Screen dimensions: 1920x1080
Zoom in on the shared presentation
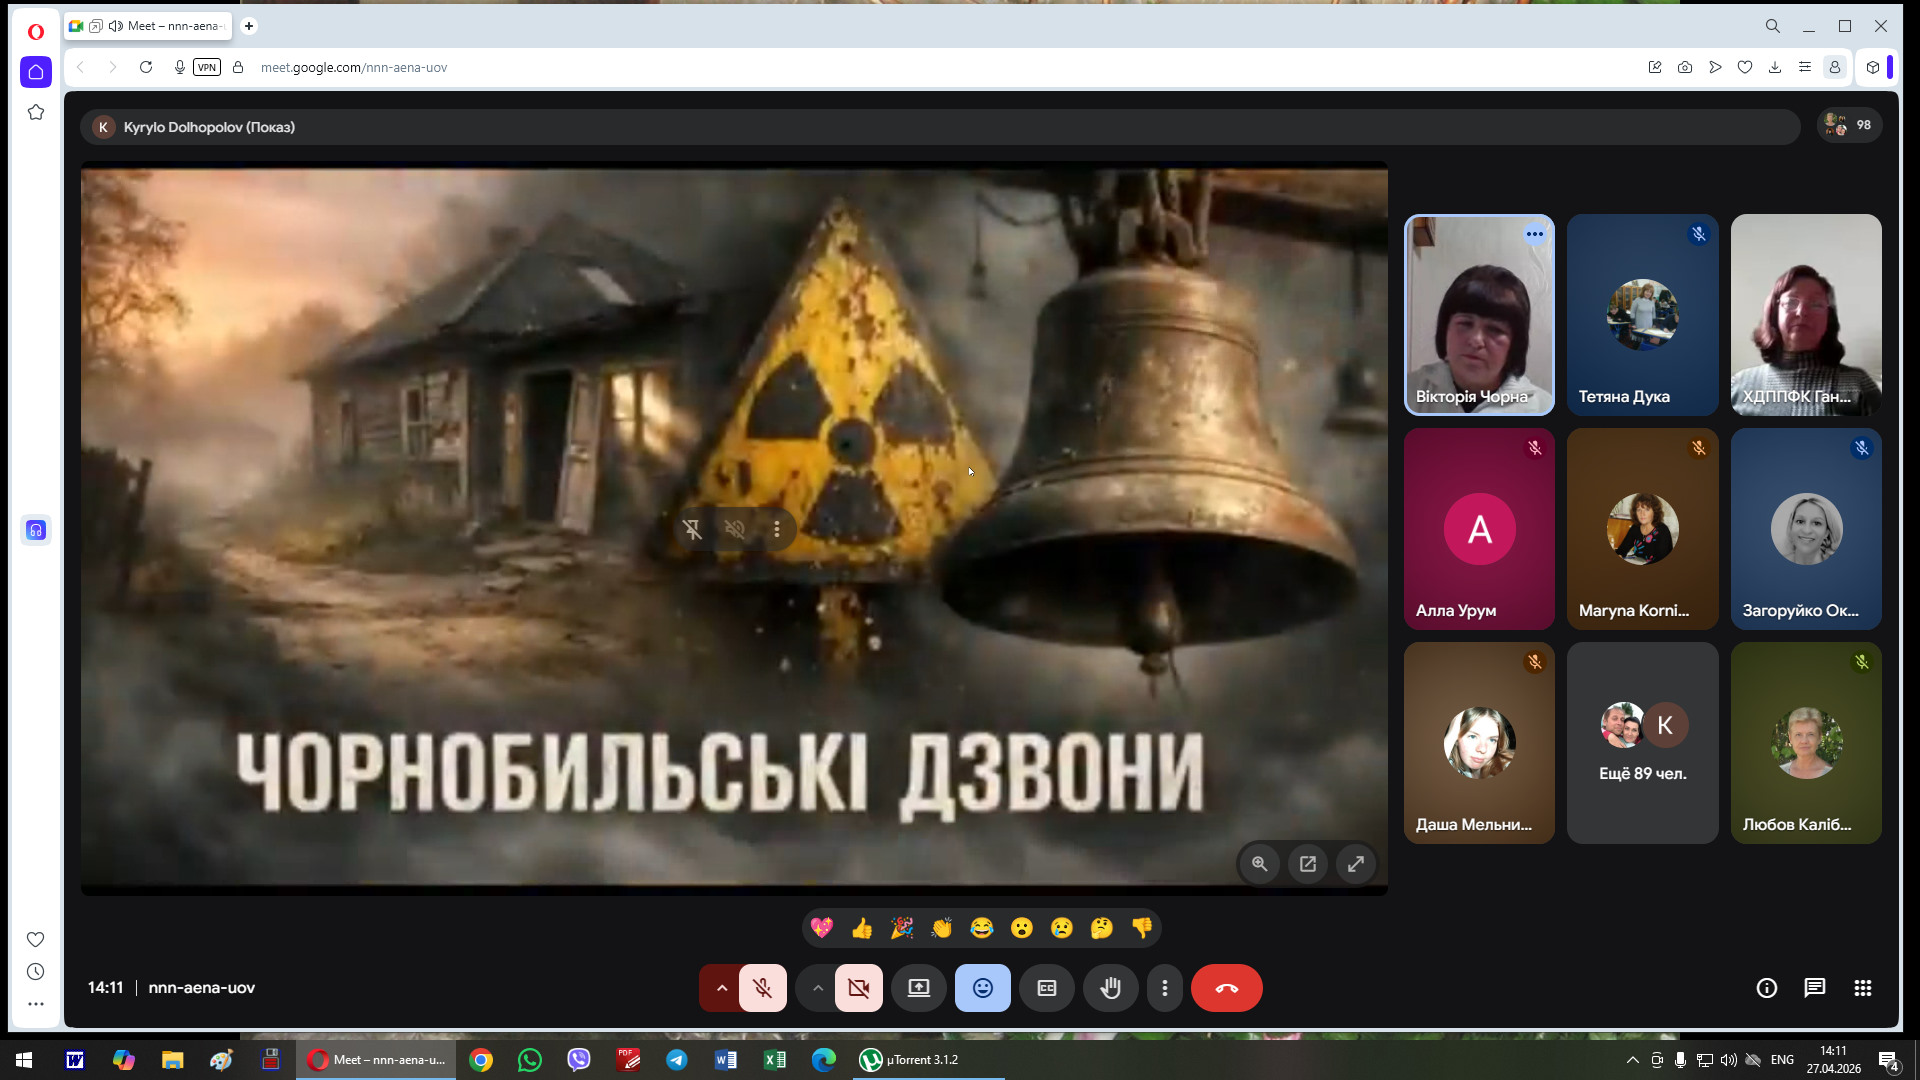(1260, 864)
